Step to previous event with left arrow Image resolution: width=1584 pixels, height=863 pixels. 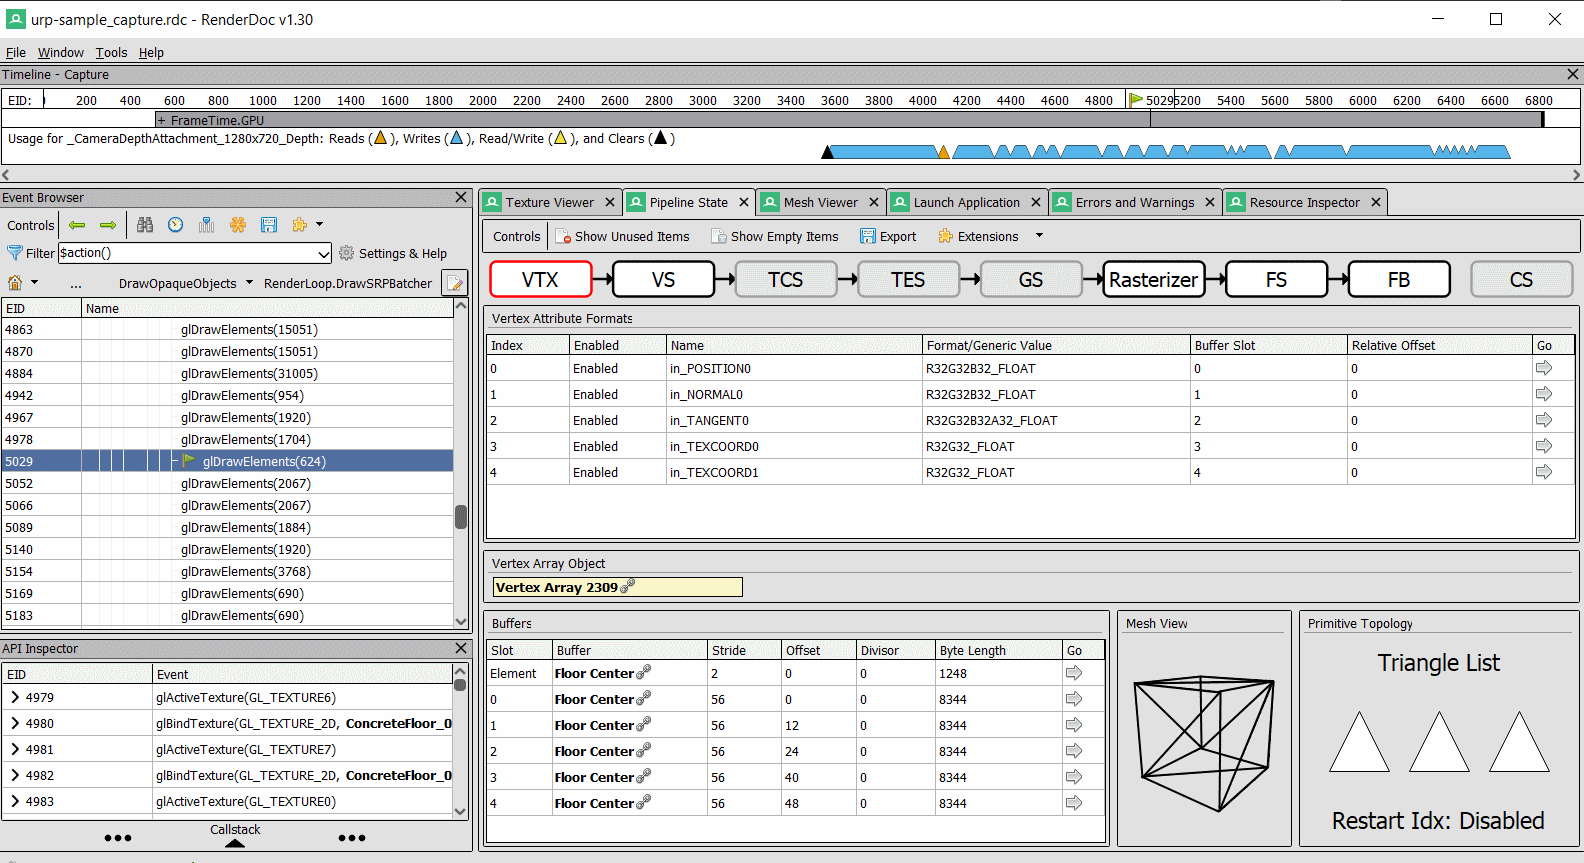(77, 225)
